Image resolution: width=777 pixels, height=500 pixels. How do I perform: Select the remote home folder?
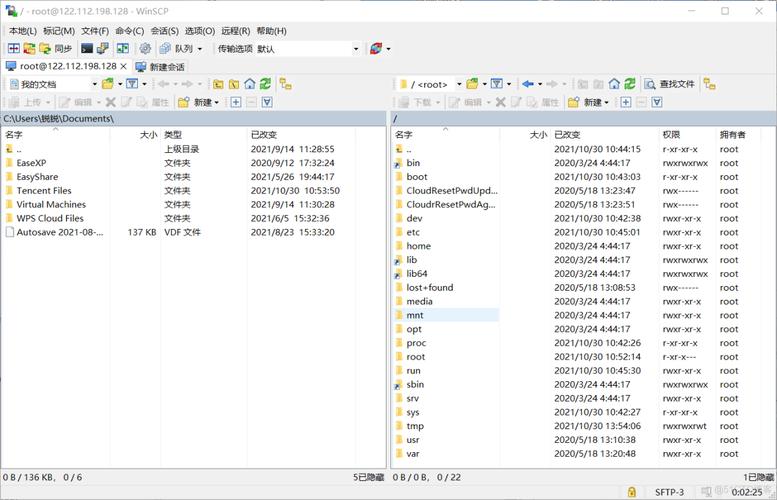tap(418, 246)
